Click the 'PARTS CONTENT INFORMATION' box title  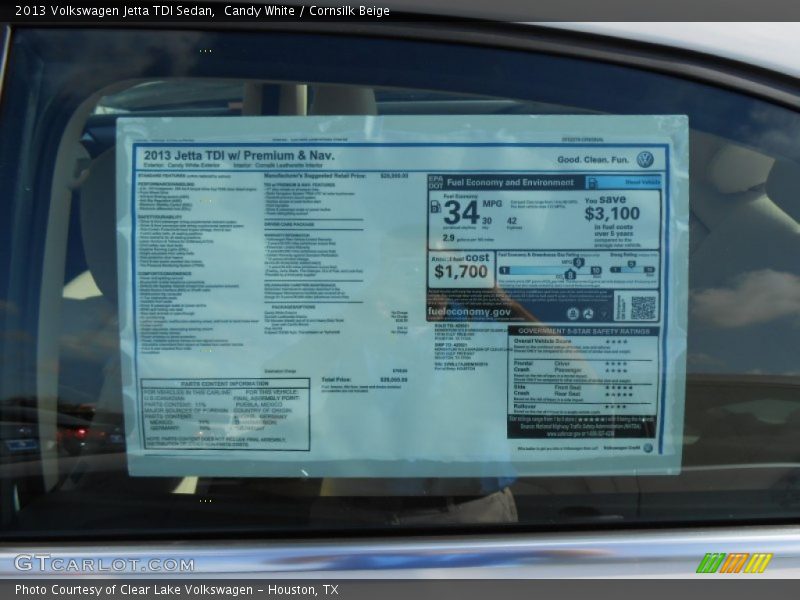[224, 383]
